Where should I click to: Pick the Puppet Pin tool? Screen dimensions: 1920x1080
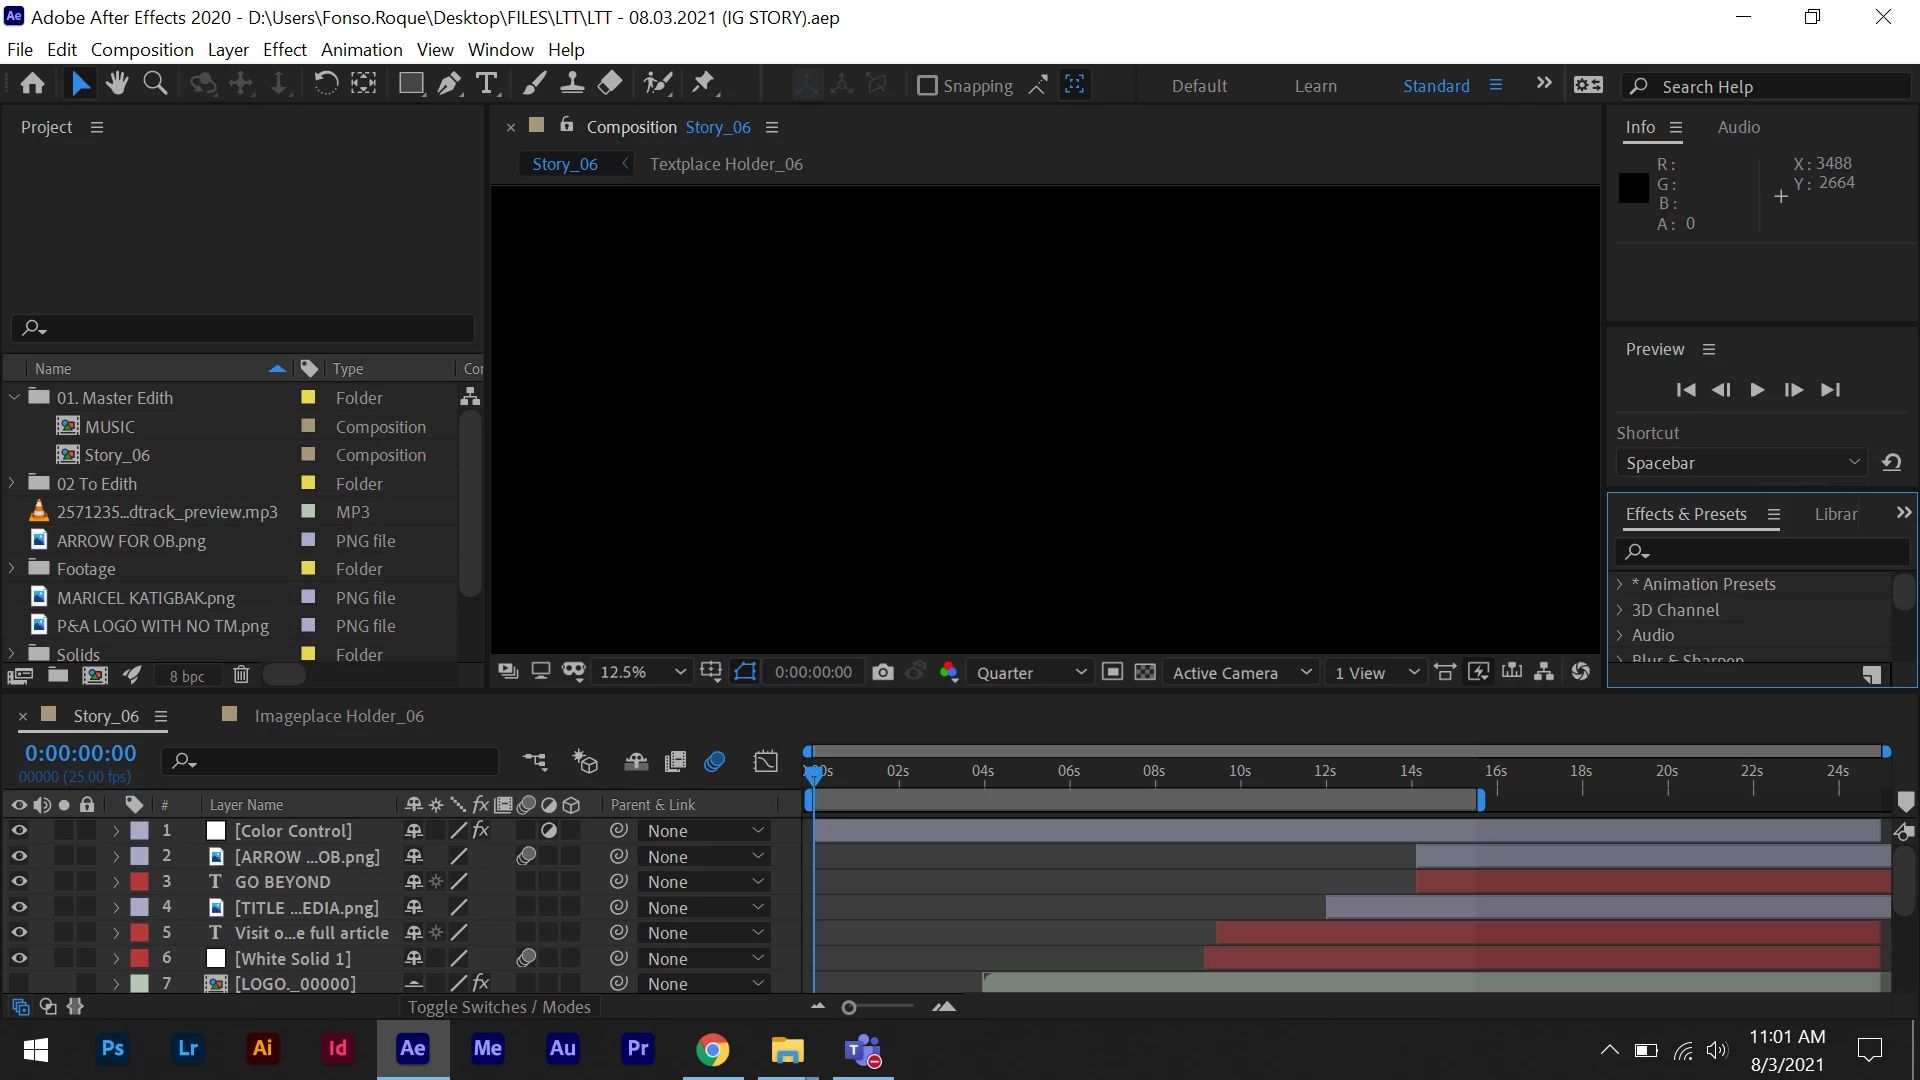(704, 84)
